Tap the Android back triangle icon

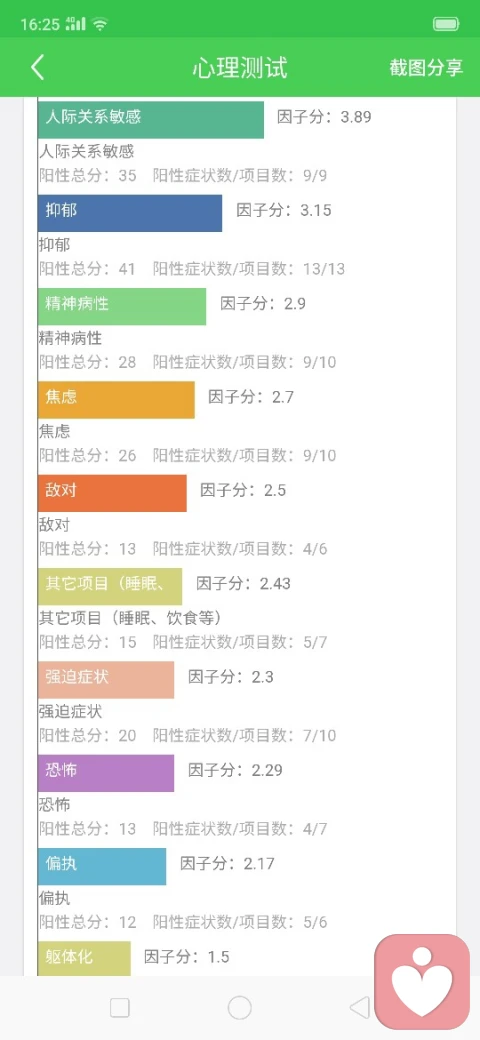coord(359,1008)
